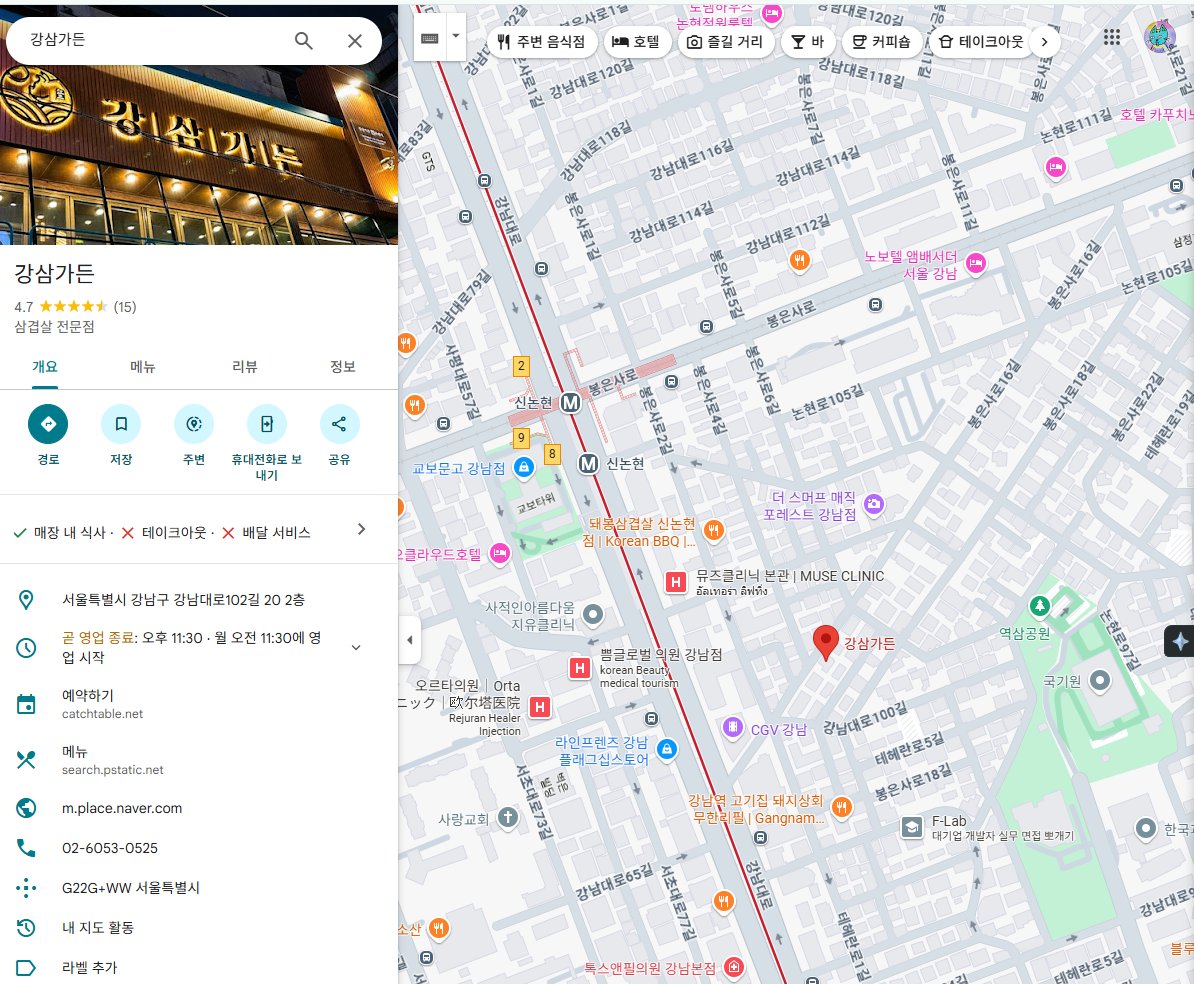
Task: Switch to the 정보 tab
Action: point(343,366)
